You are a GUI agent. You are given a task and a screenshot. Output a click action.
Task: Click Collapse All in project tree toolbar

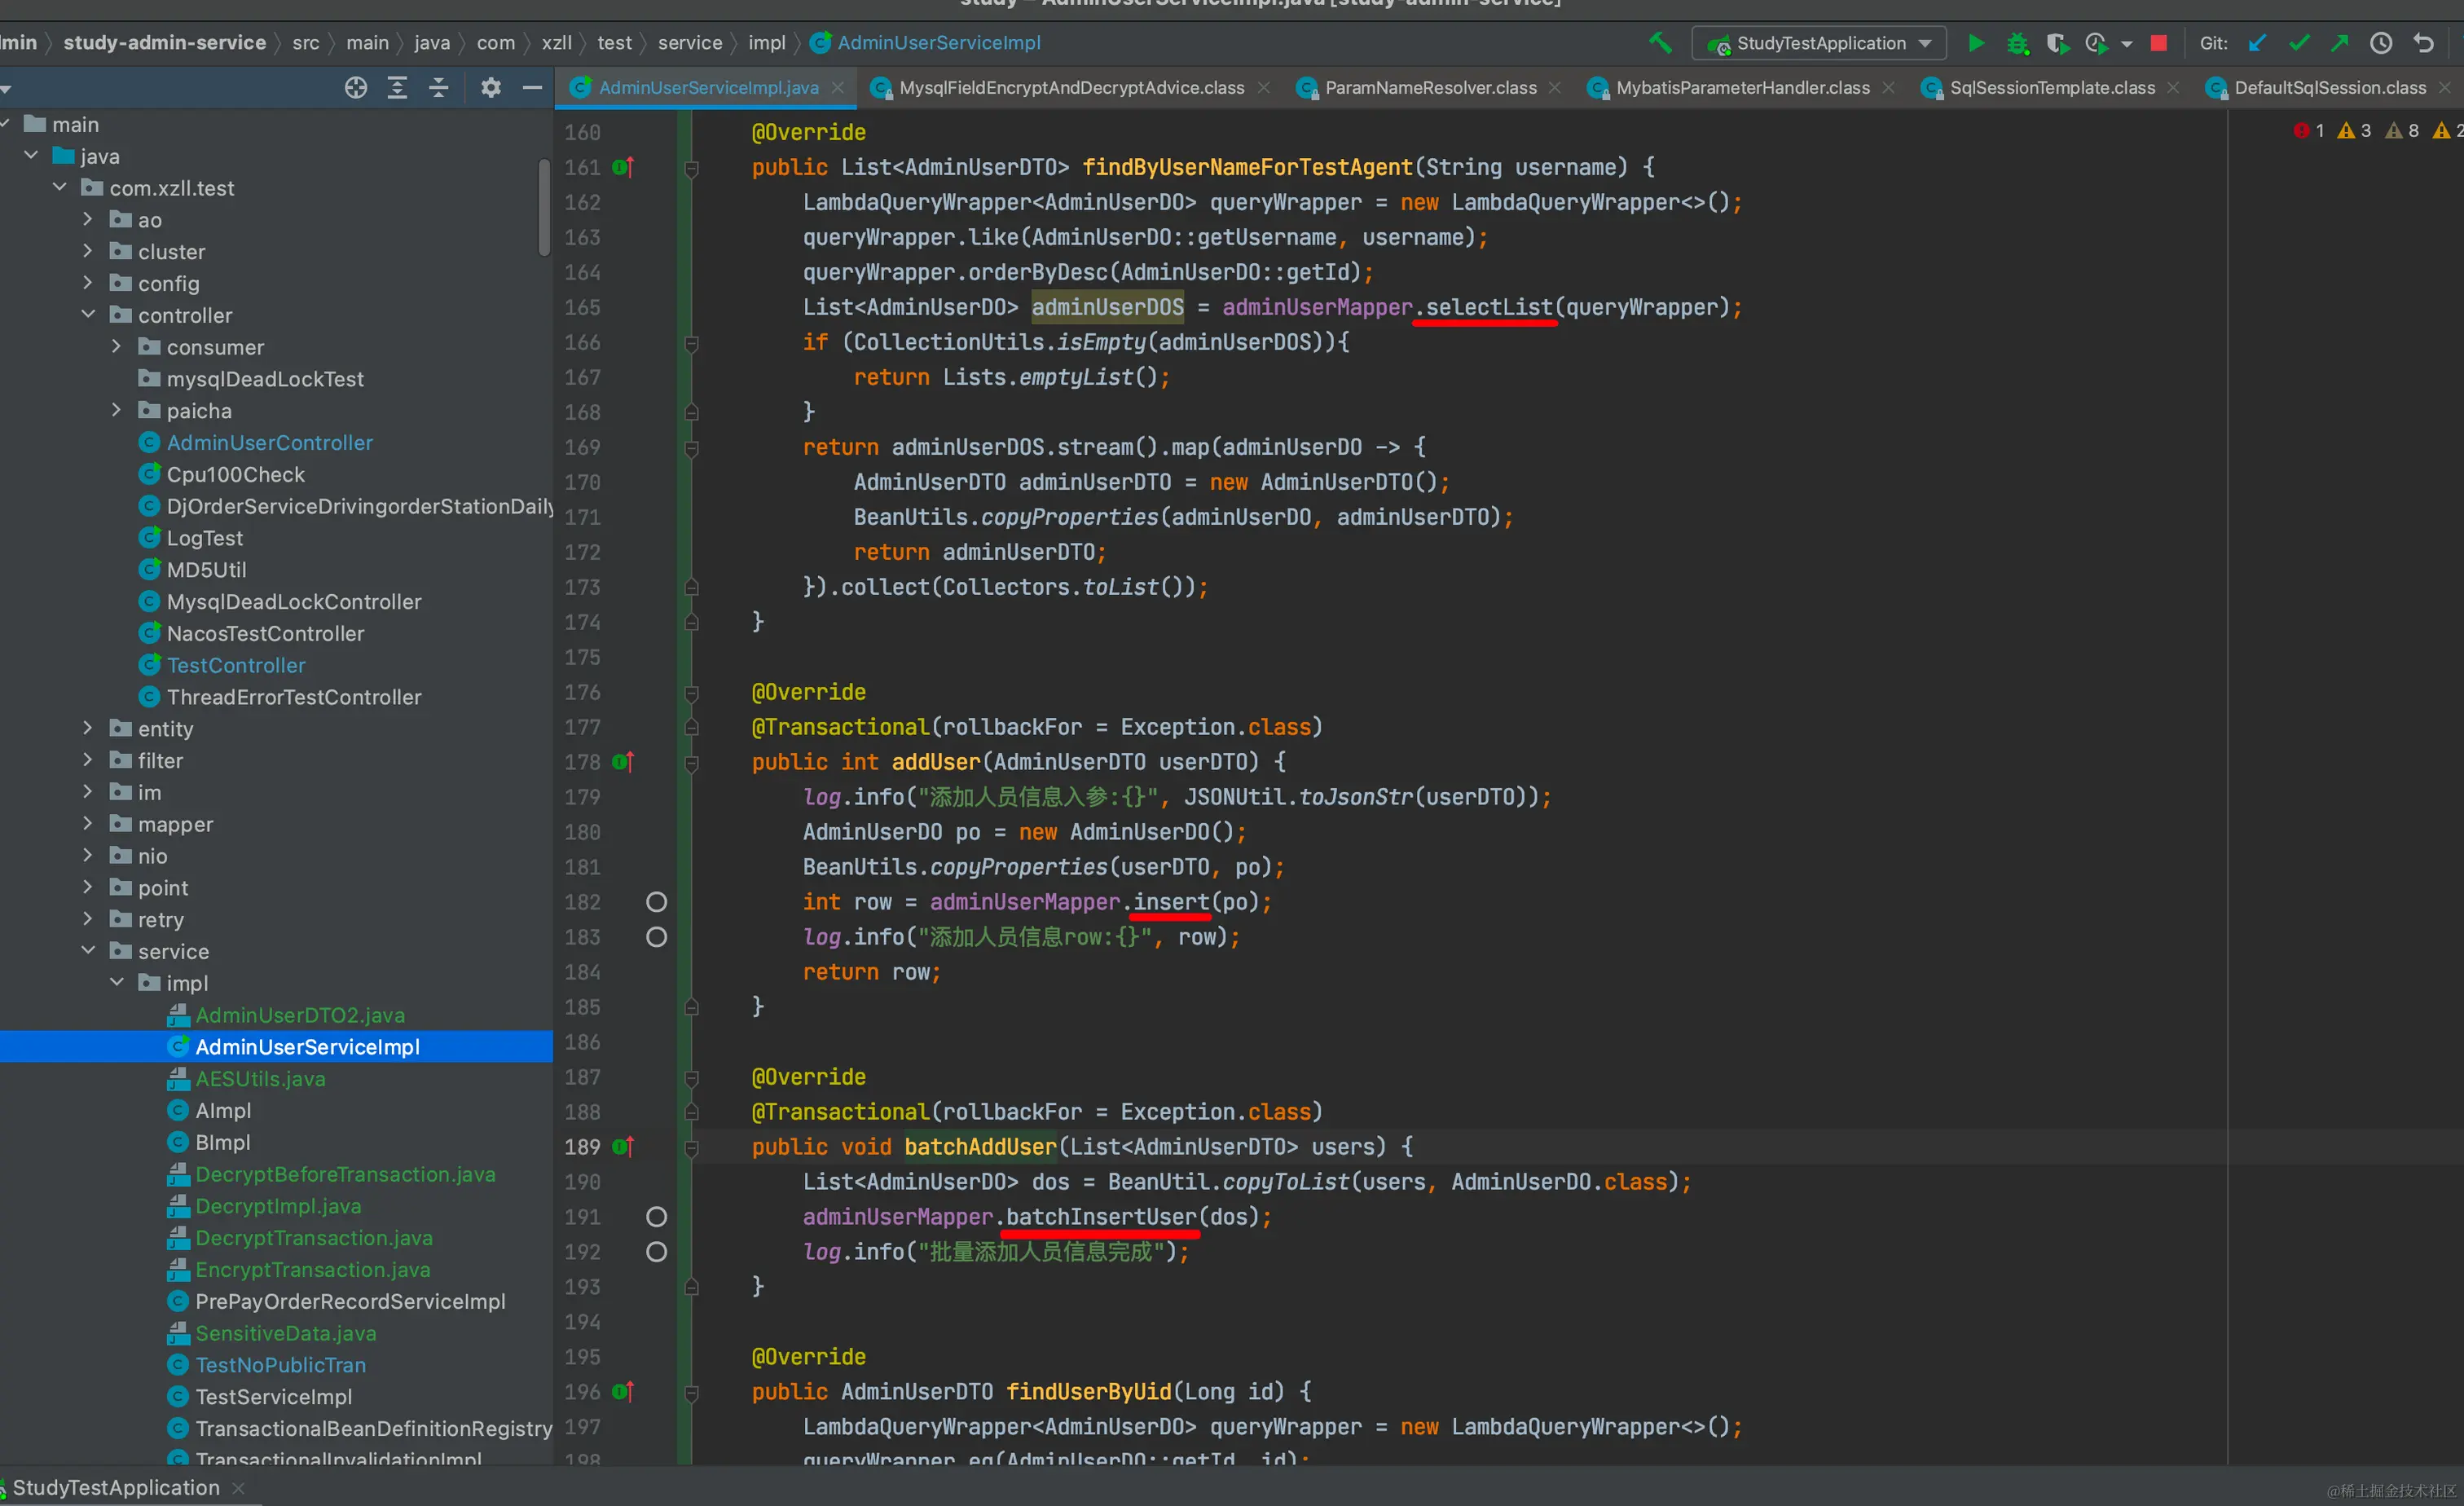point(438,88)
